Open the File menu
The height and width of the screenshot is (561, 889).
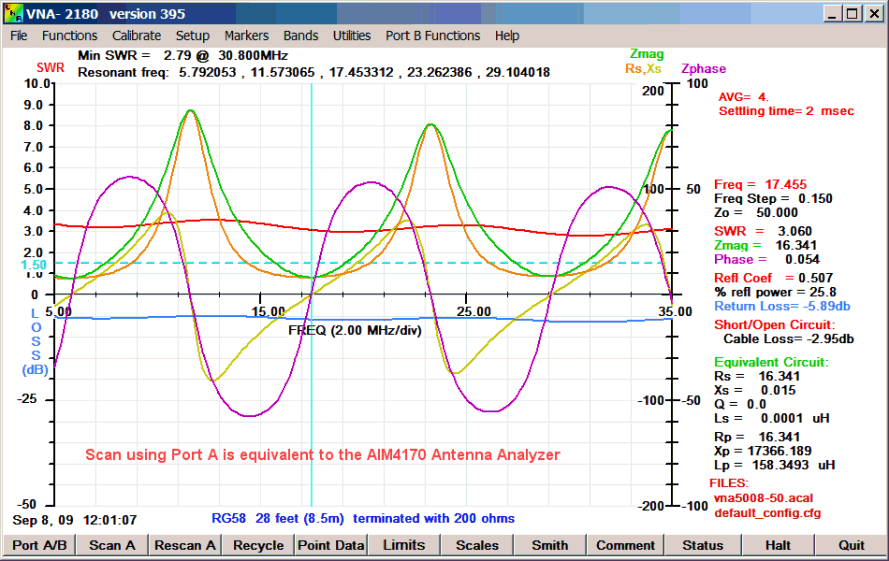[x=19, y=36]
